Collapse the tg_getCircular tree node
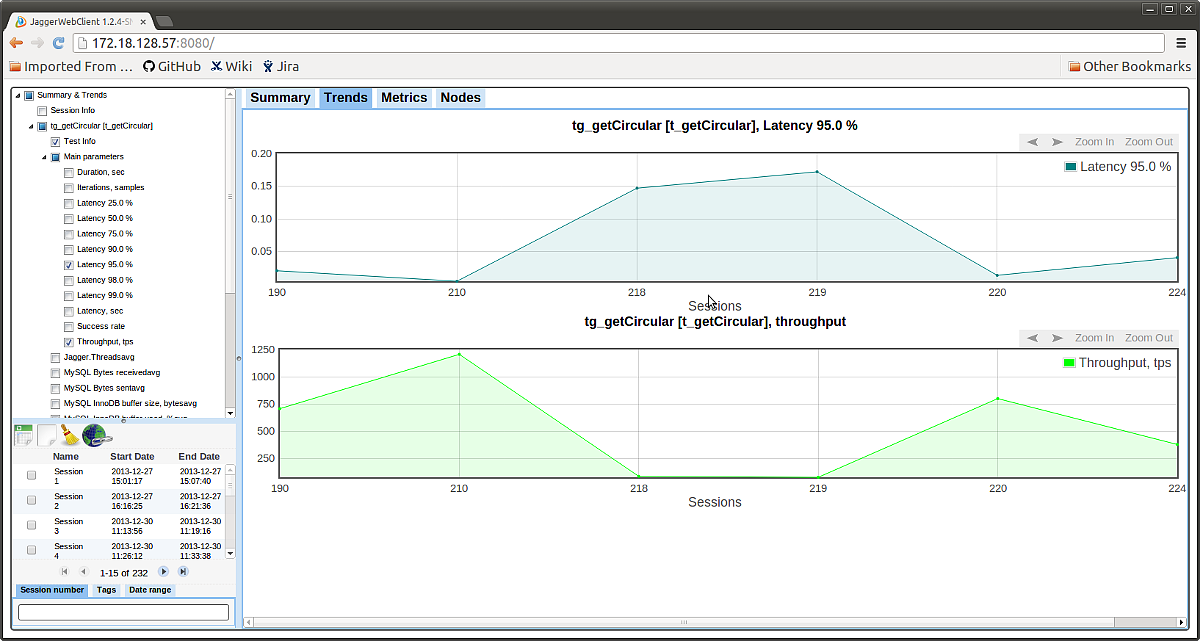 coord(31,126)
